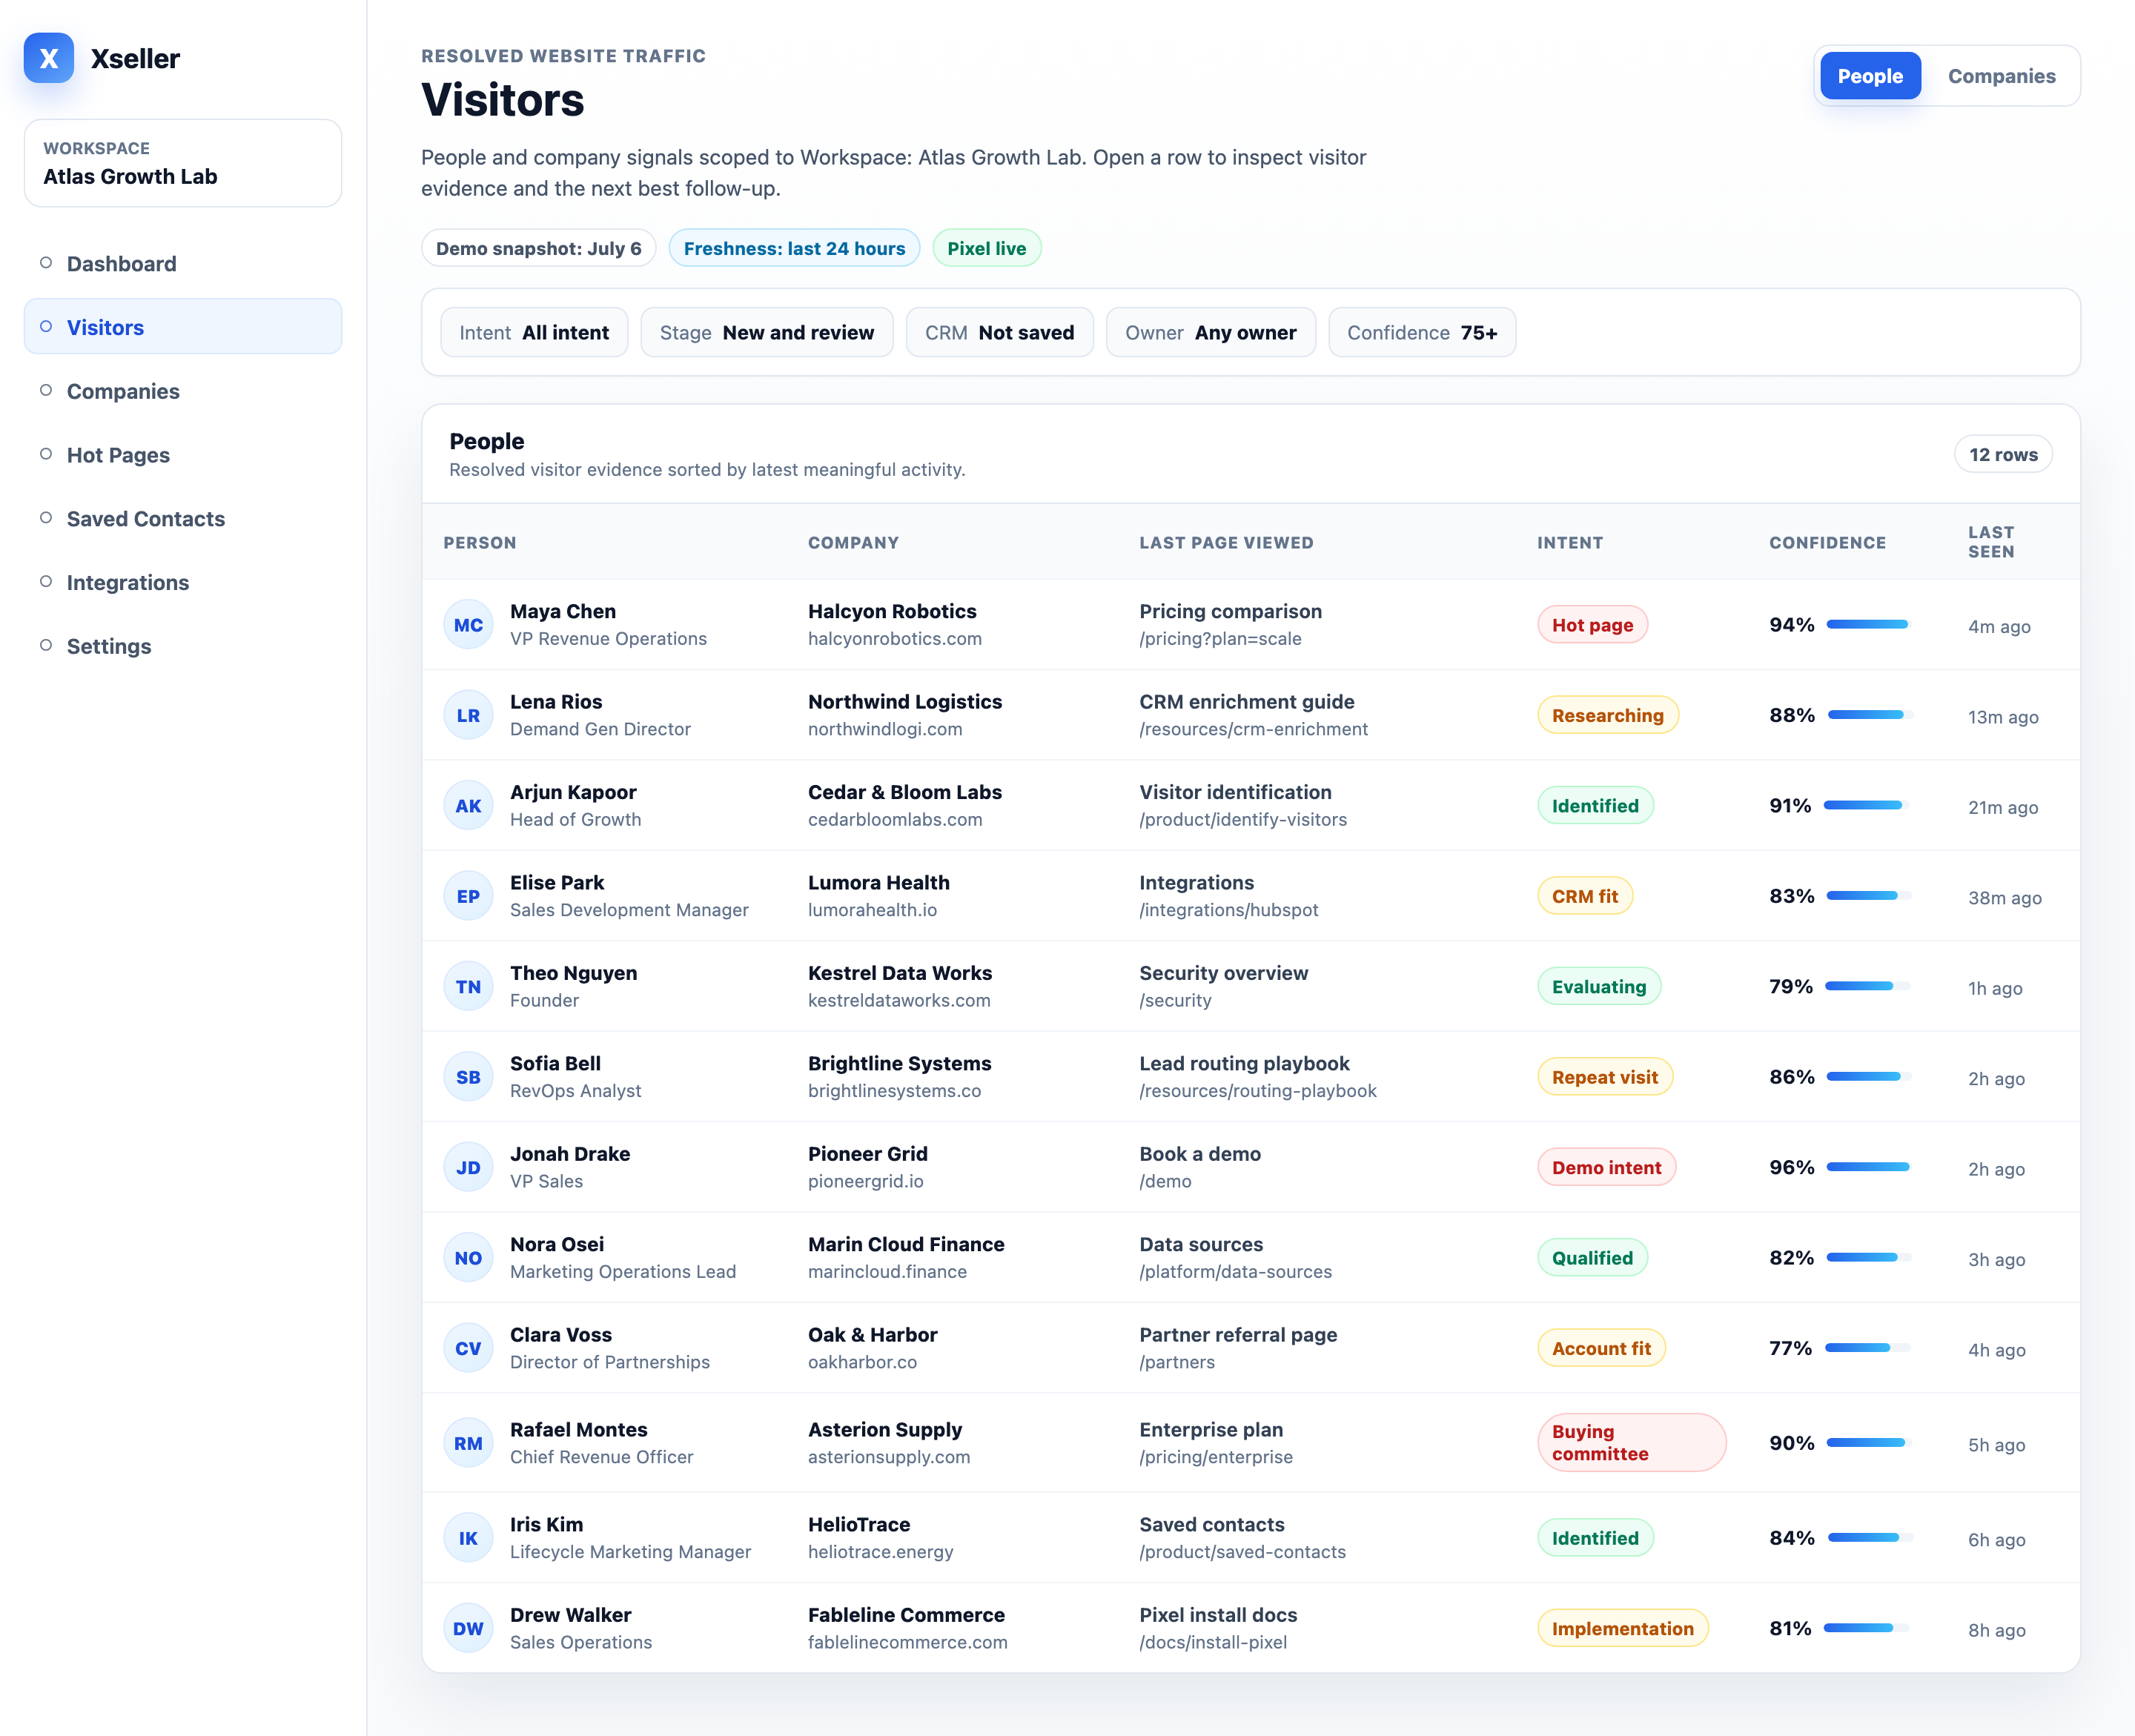Open Jonah Drake's JD avatar

point(468,1168)
